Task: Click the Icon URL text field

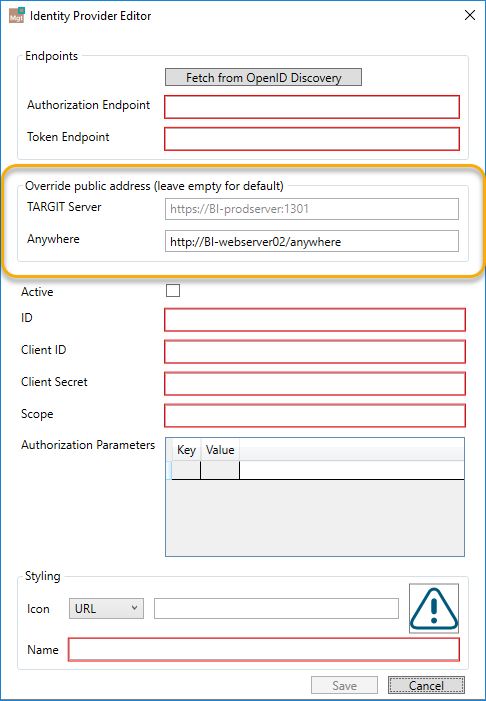Action: tap(276, 608)
